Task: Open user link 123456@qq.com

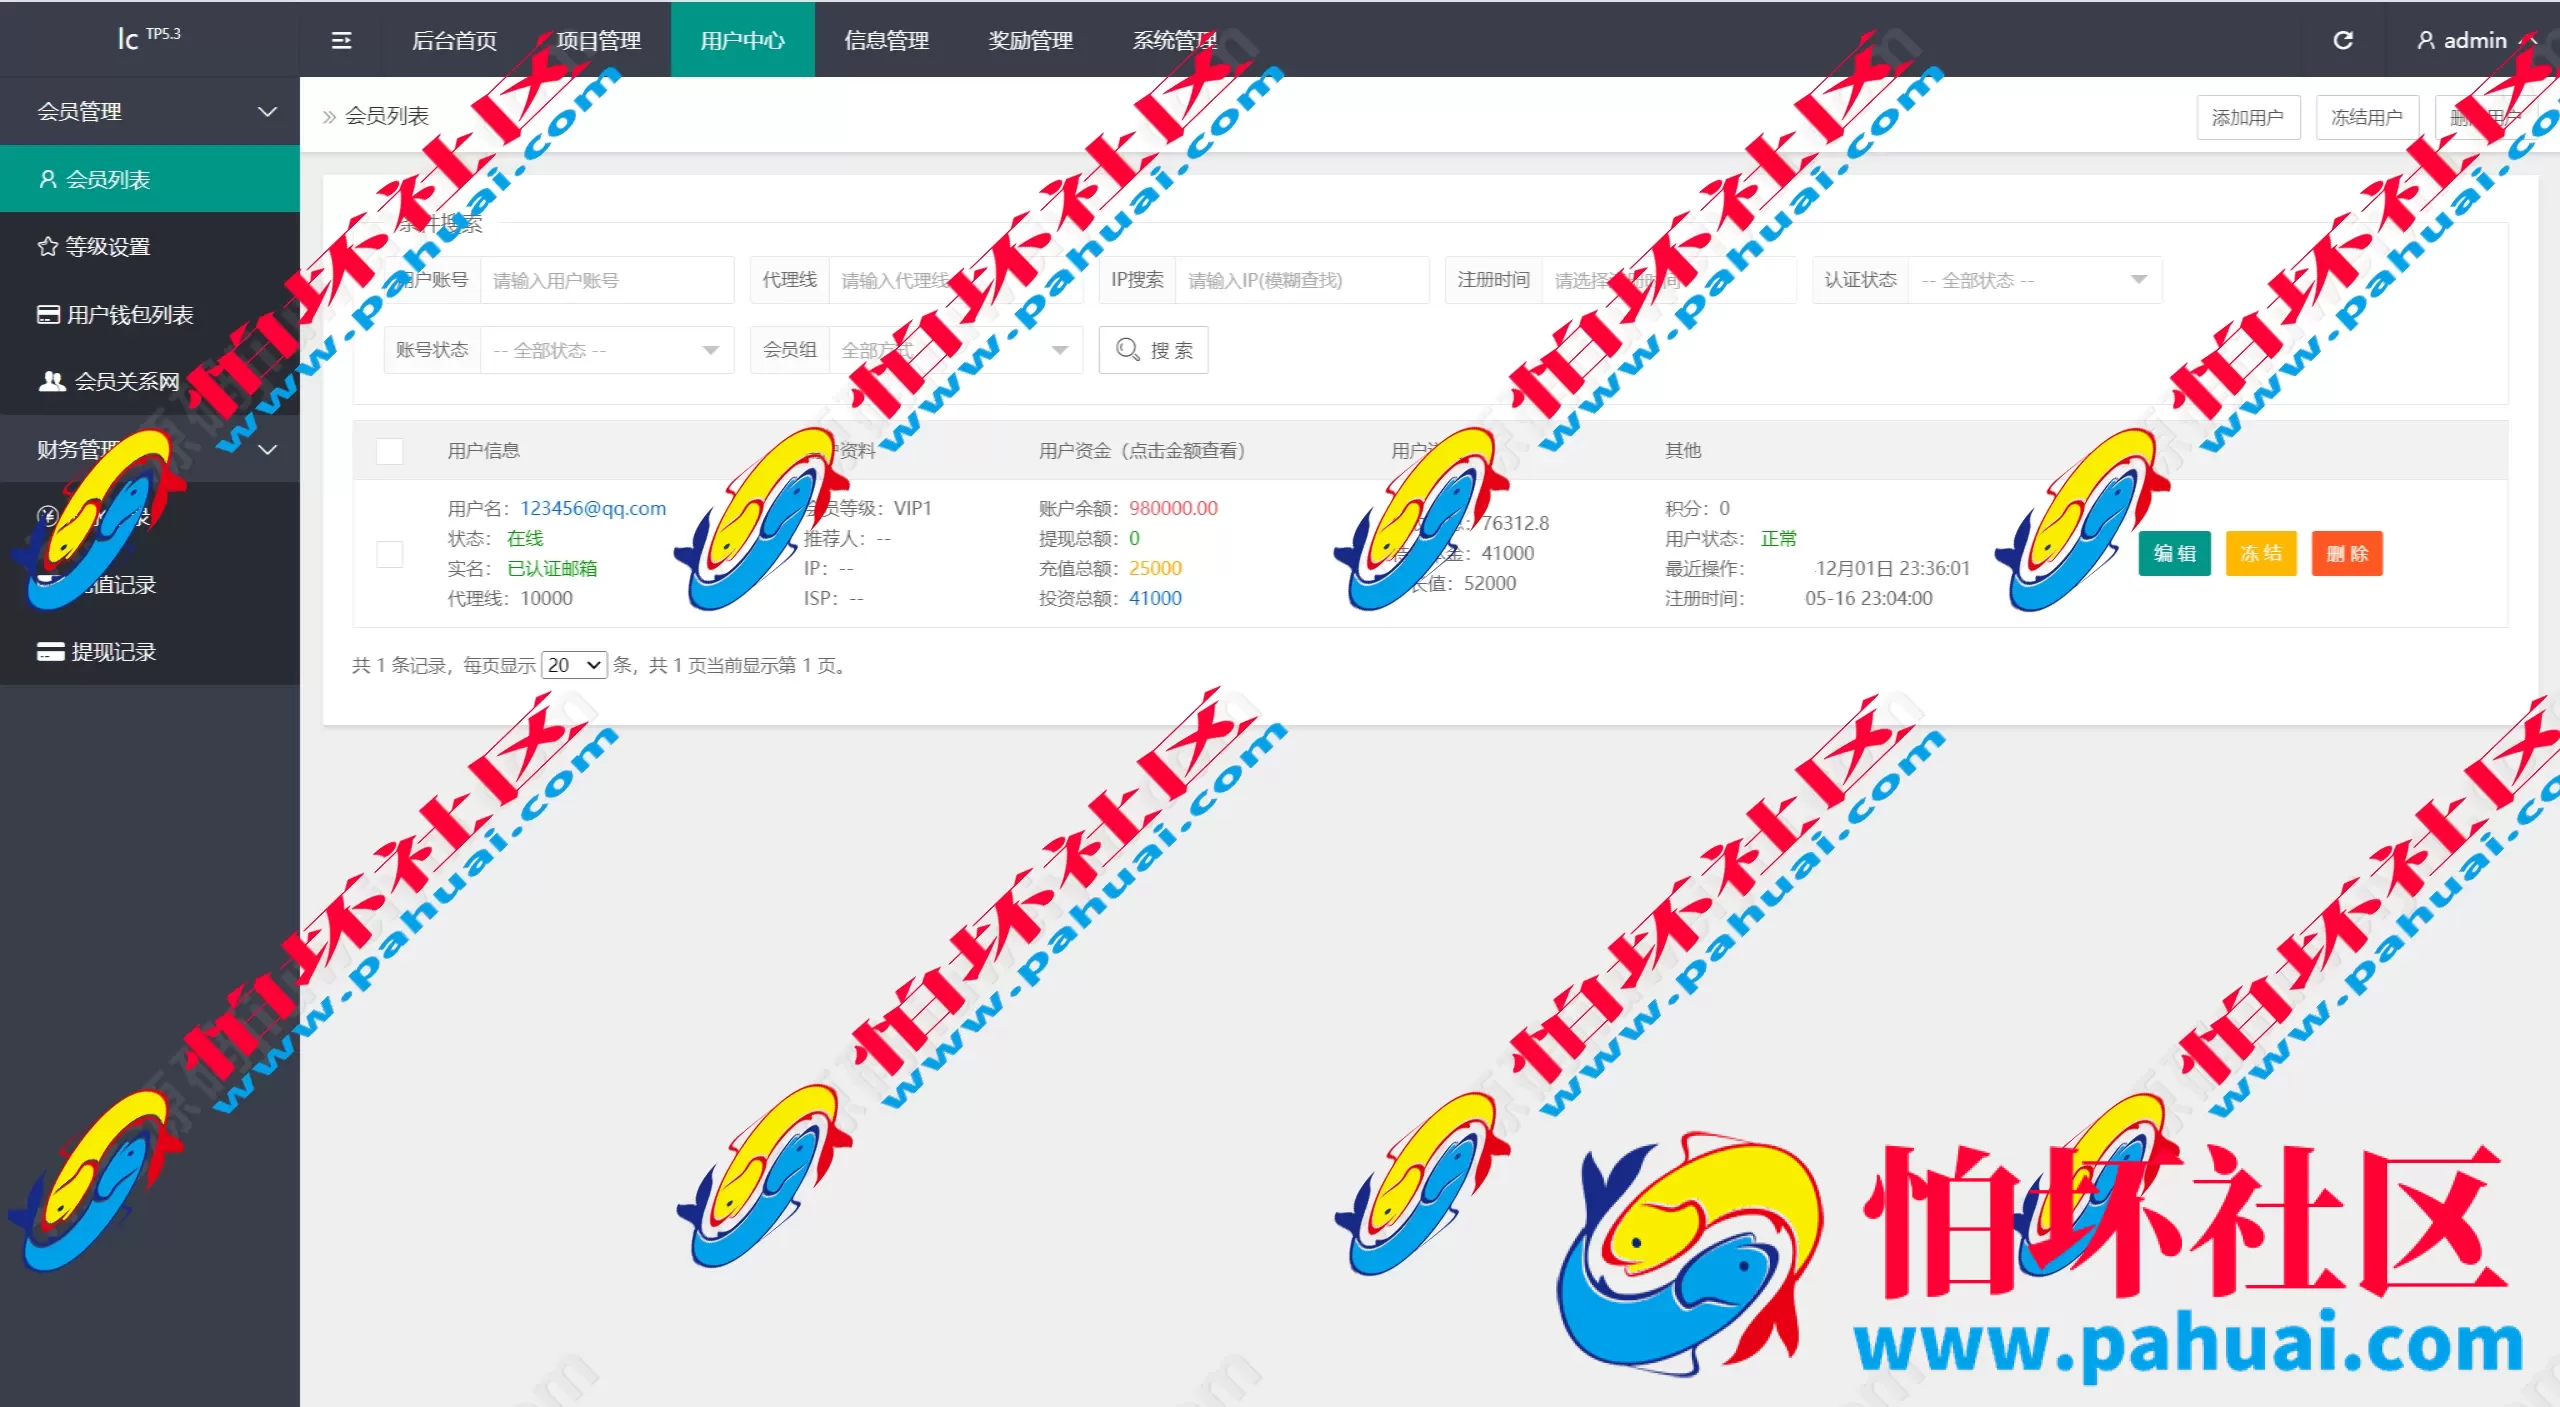Action: [x=593, y=508]
